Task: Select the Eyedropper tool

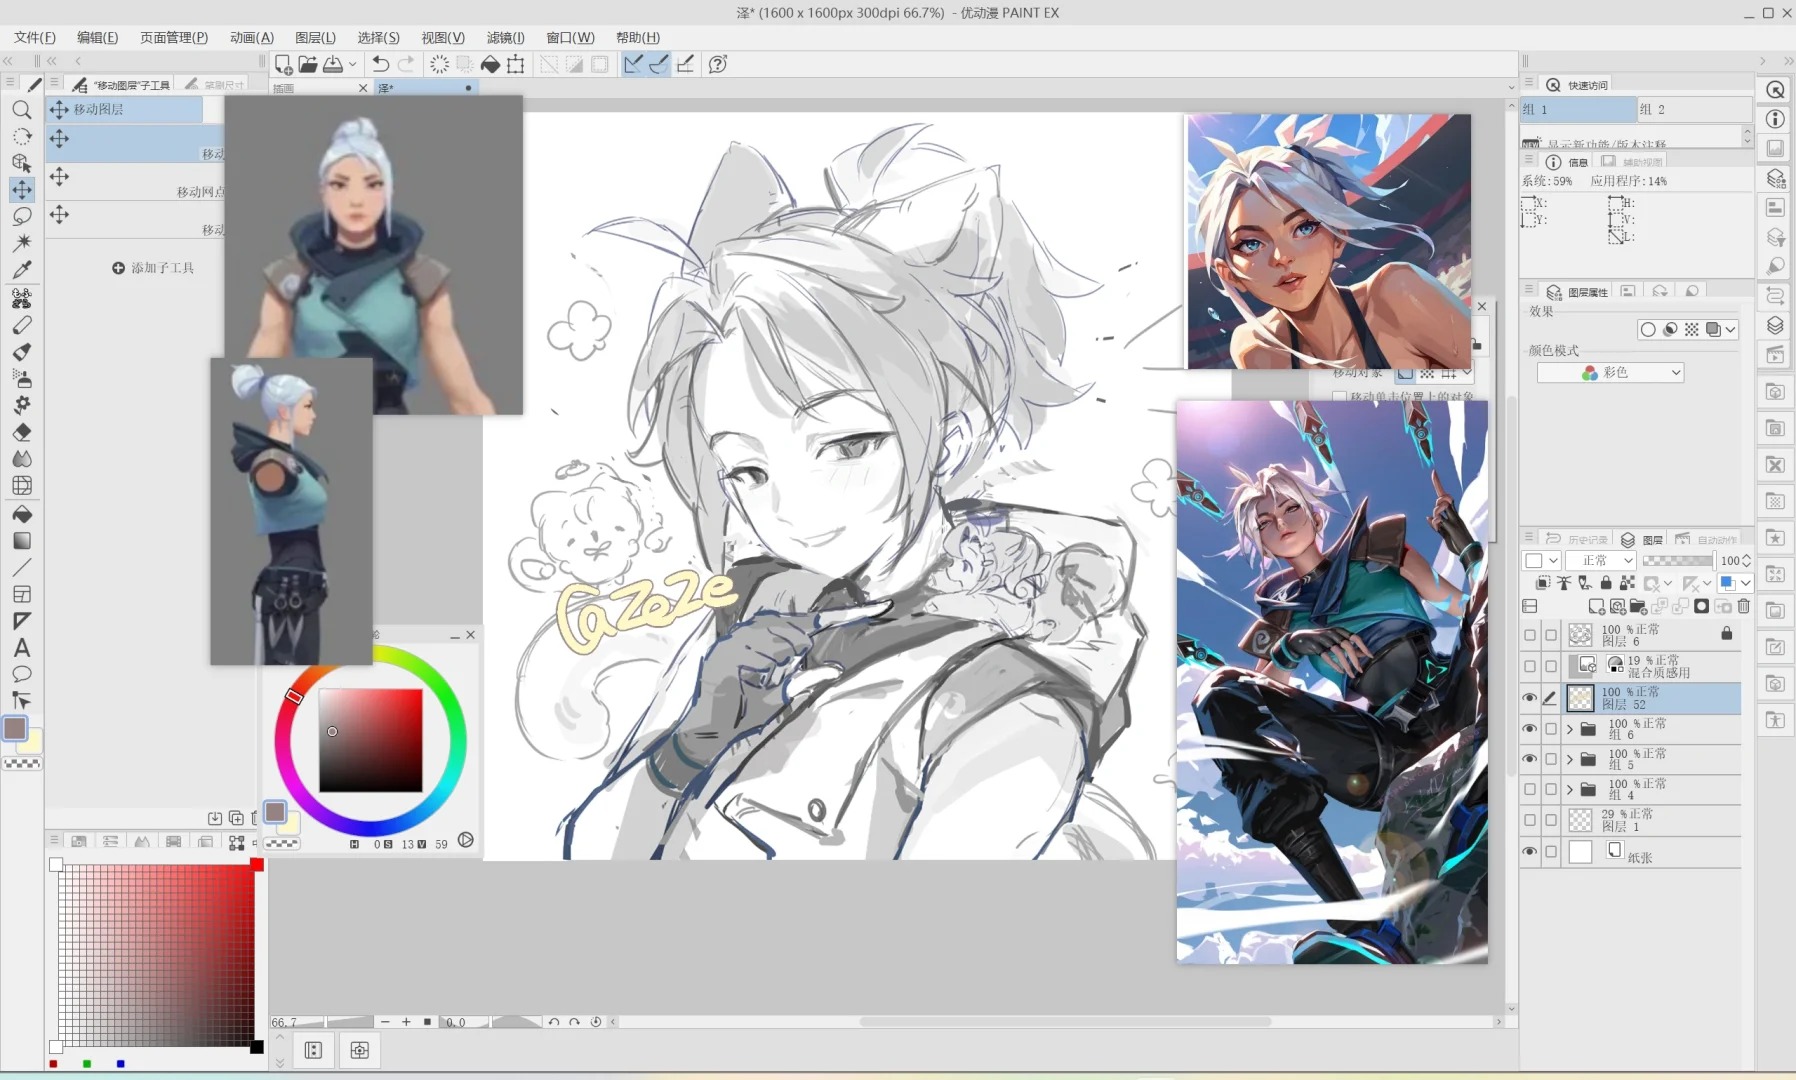Action: pyautogui.click(x=22, y=270)
